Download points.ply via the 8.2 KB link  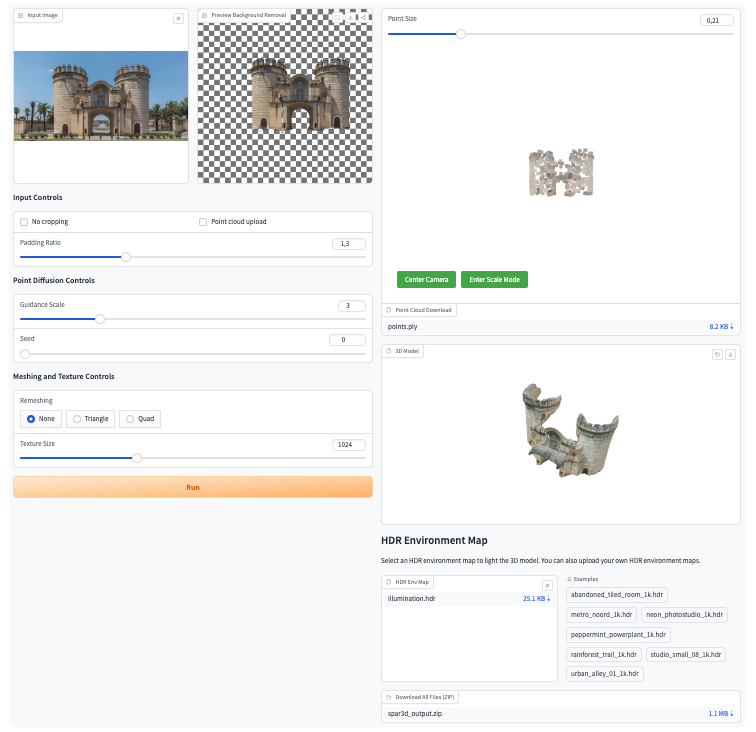point(721,327)
